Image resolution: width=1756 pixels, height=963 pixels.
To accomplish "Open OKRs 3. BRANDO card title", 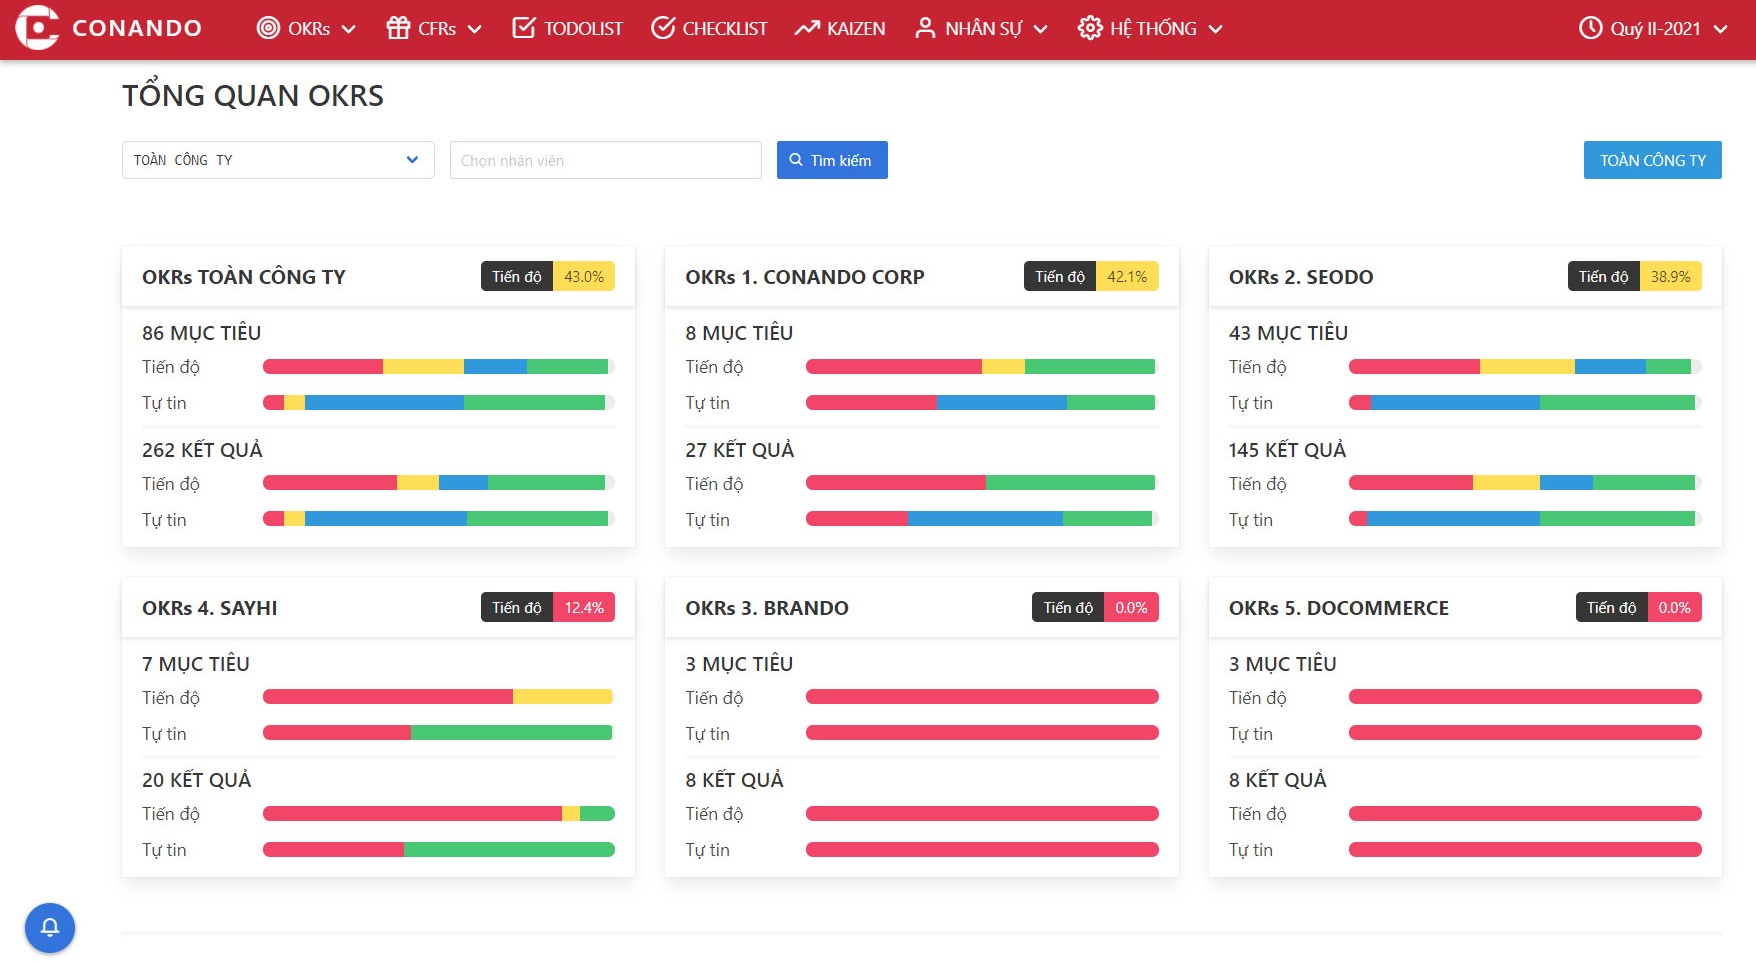I will [x=766, y=608].
